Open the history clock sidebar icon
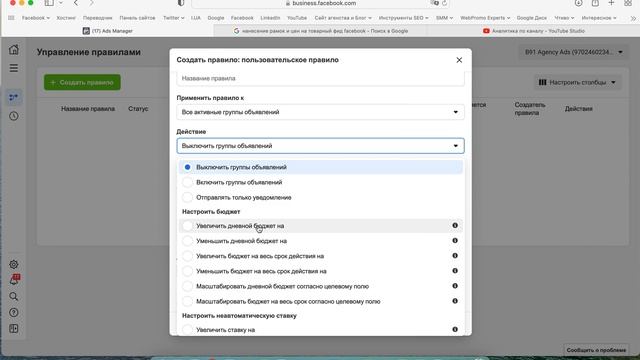This screenshot has height=360, width=640. tap(14, 116)
